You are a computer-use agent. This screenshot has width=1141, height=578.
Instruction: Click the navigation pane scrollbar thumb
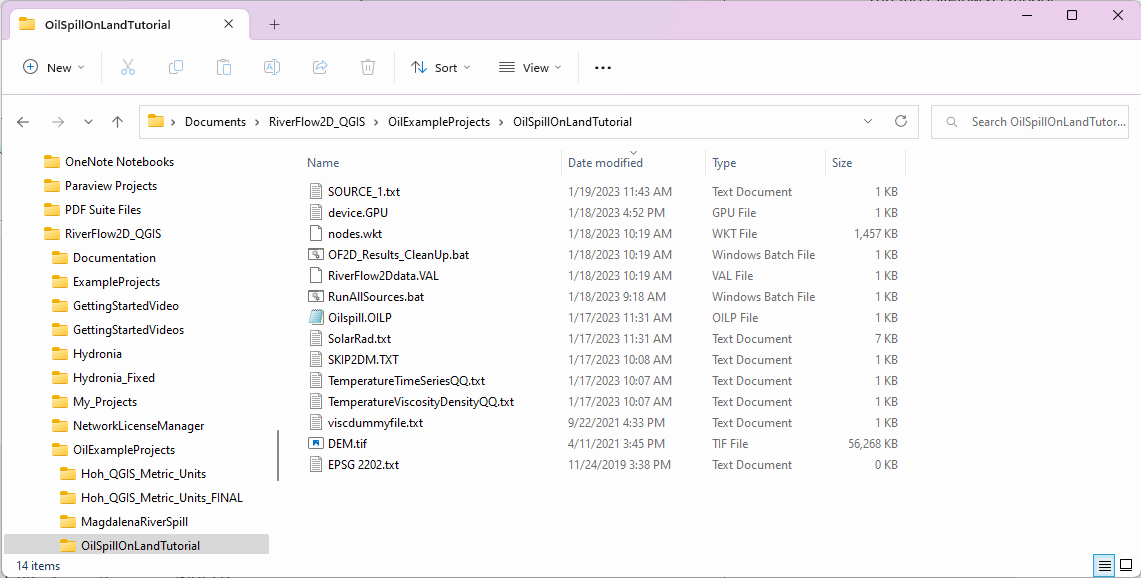pyautogui.click(x=278, y=456)
